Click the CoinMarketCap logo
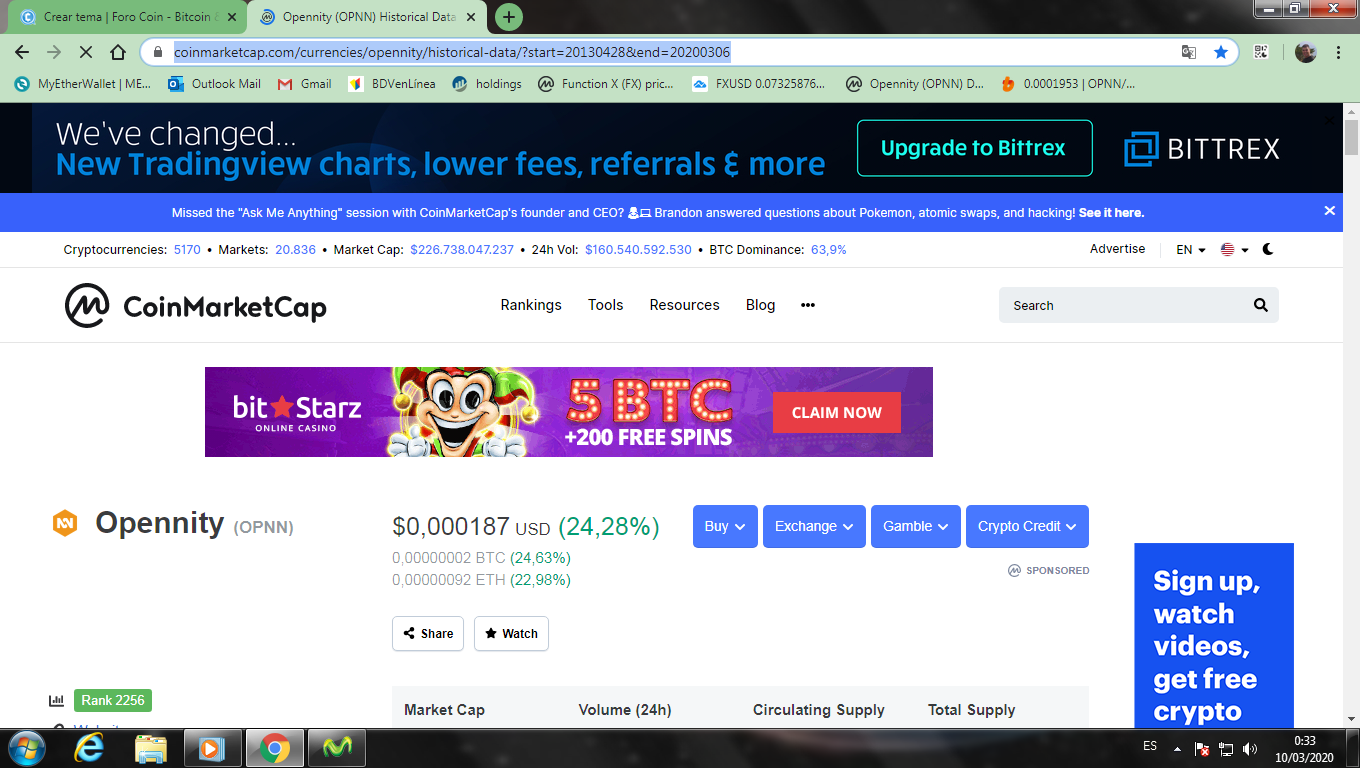The height and width of the screenshot is (768, 1360). pos(195,306)
